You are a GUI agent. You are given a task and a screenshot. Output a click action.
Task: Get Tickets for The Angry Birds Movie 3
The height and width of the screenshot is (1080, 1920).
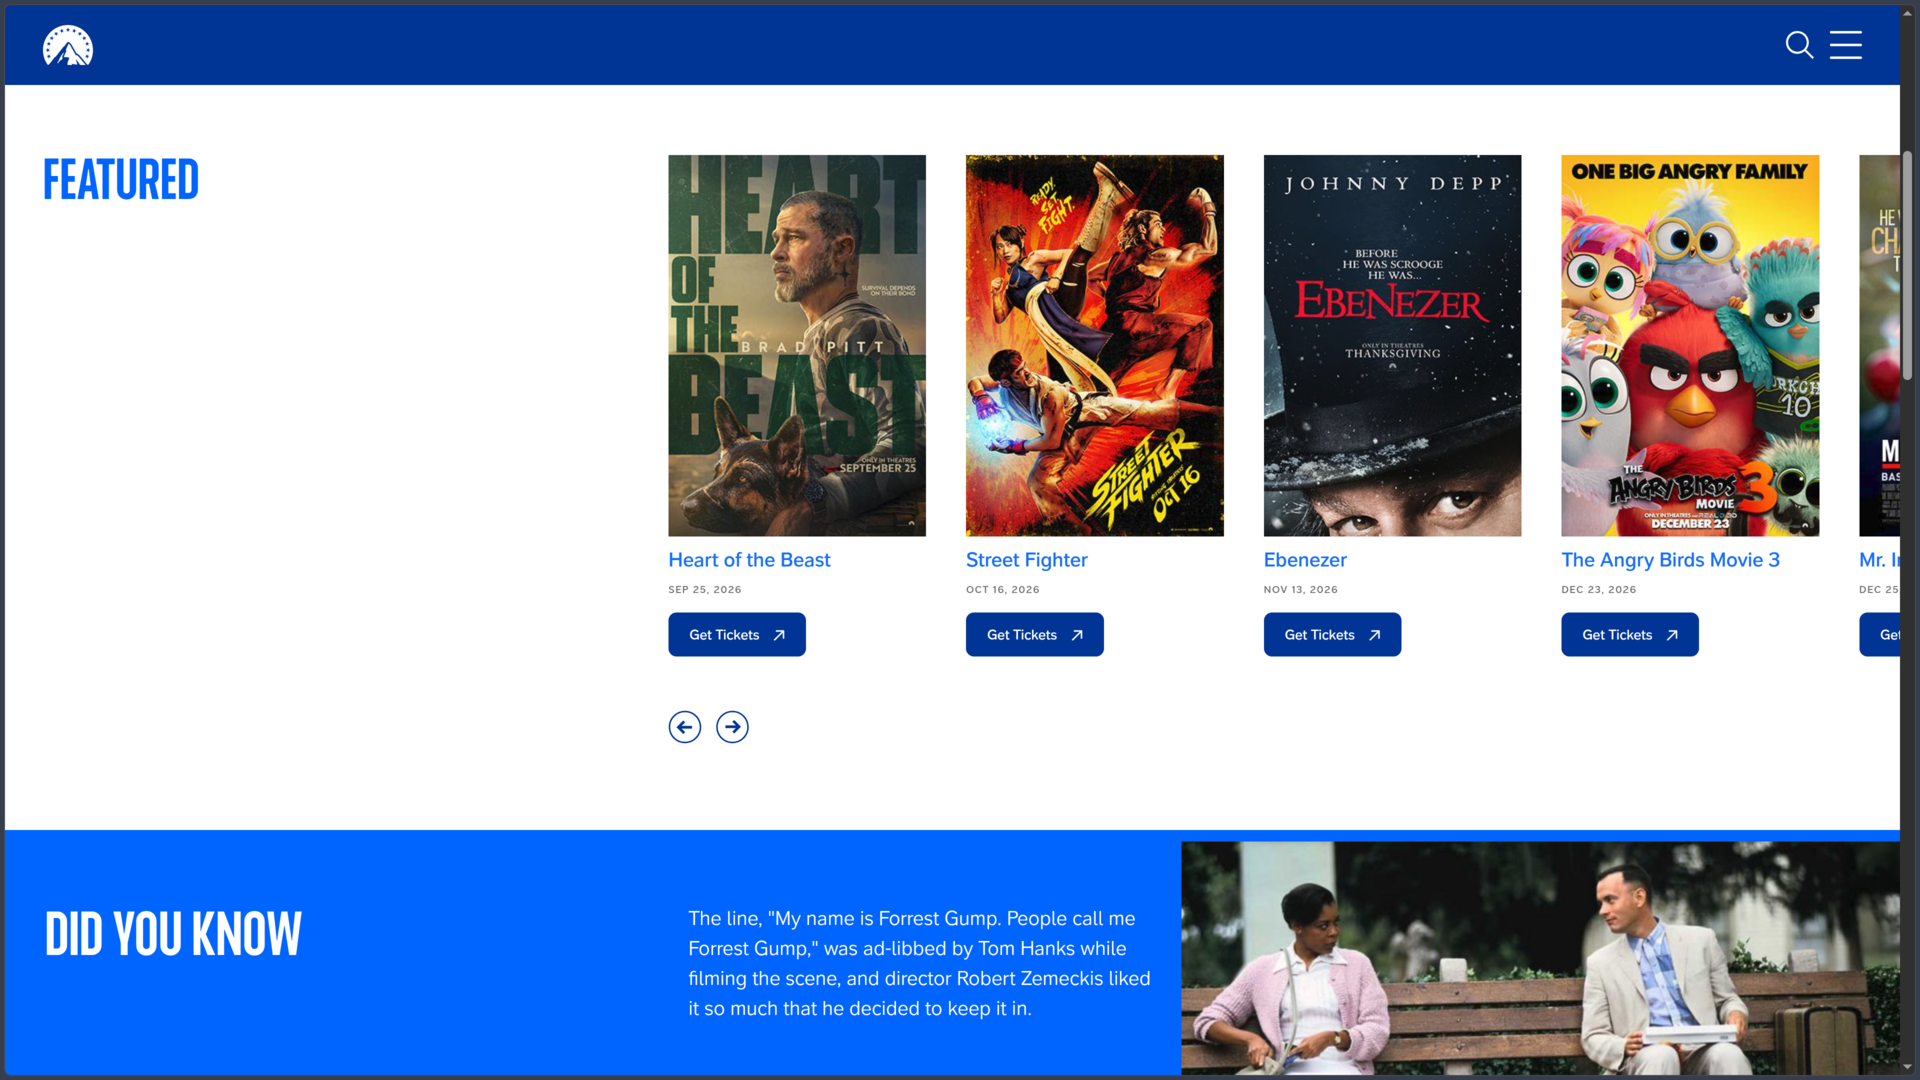click(x=1630, y=635)
